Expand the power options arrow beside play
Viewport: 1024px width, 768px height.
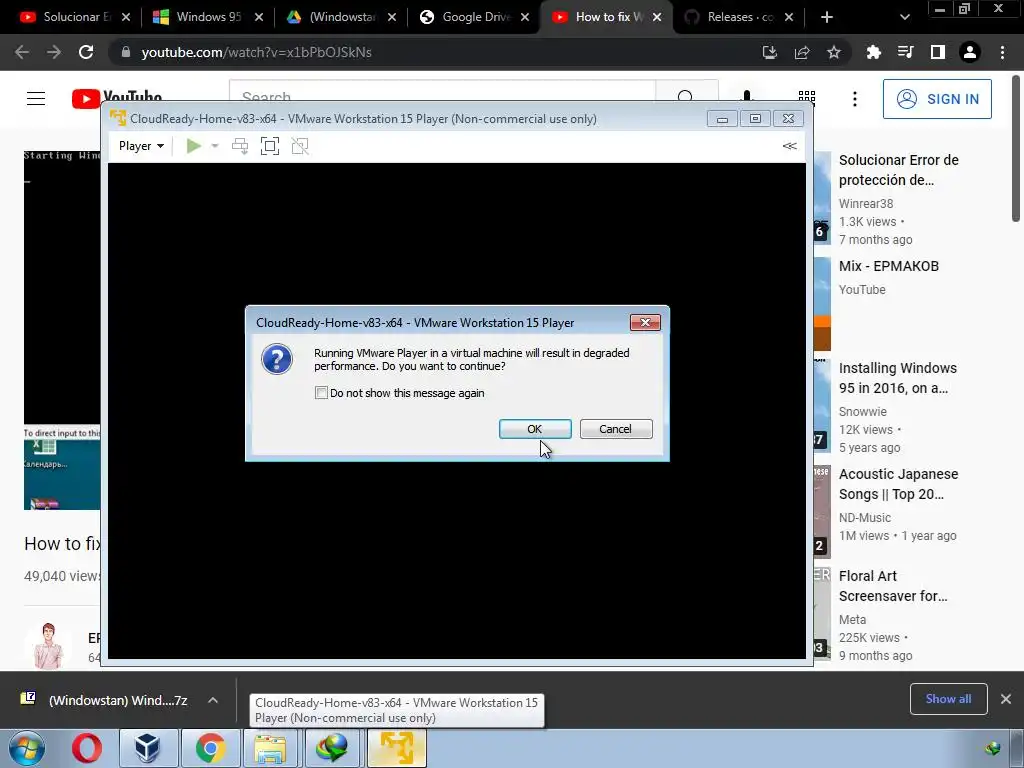[215, 146]
